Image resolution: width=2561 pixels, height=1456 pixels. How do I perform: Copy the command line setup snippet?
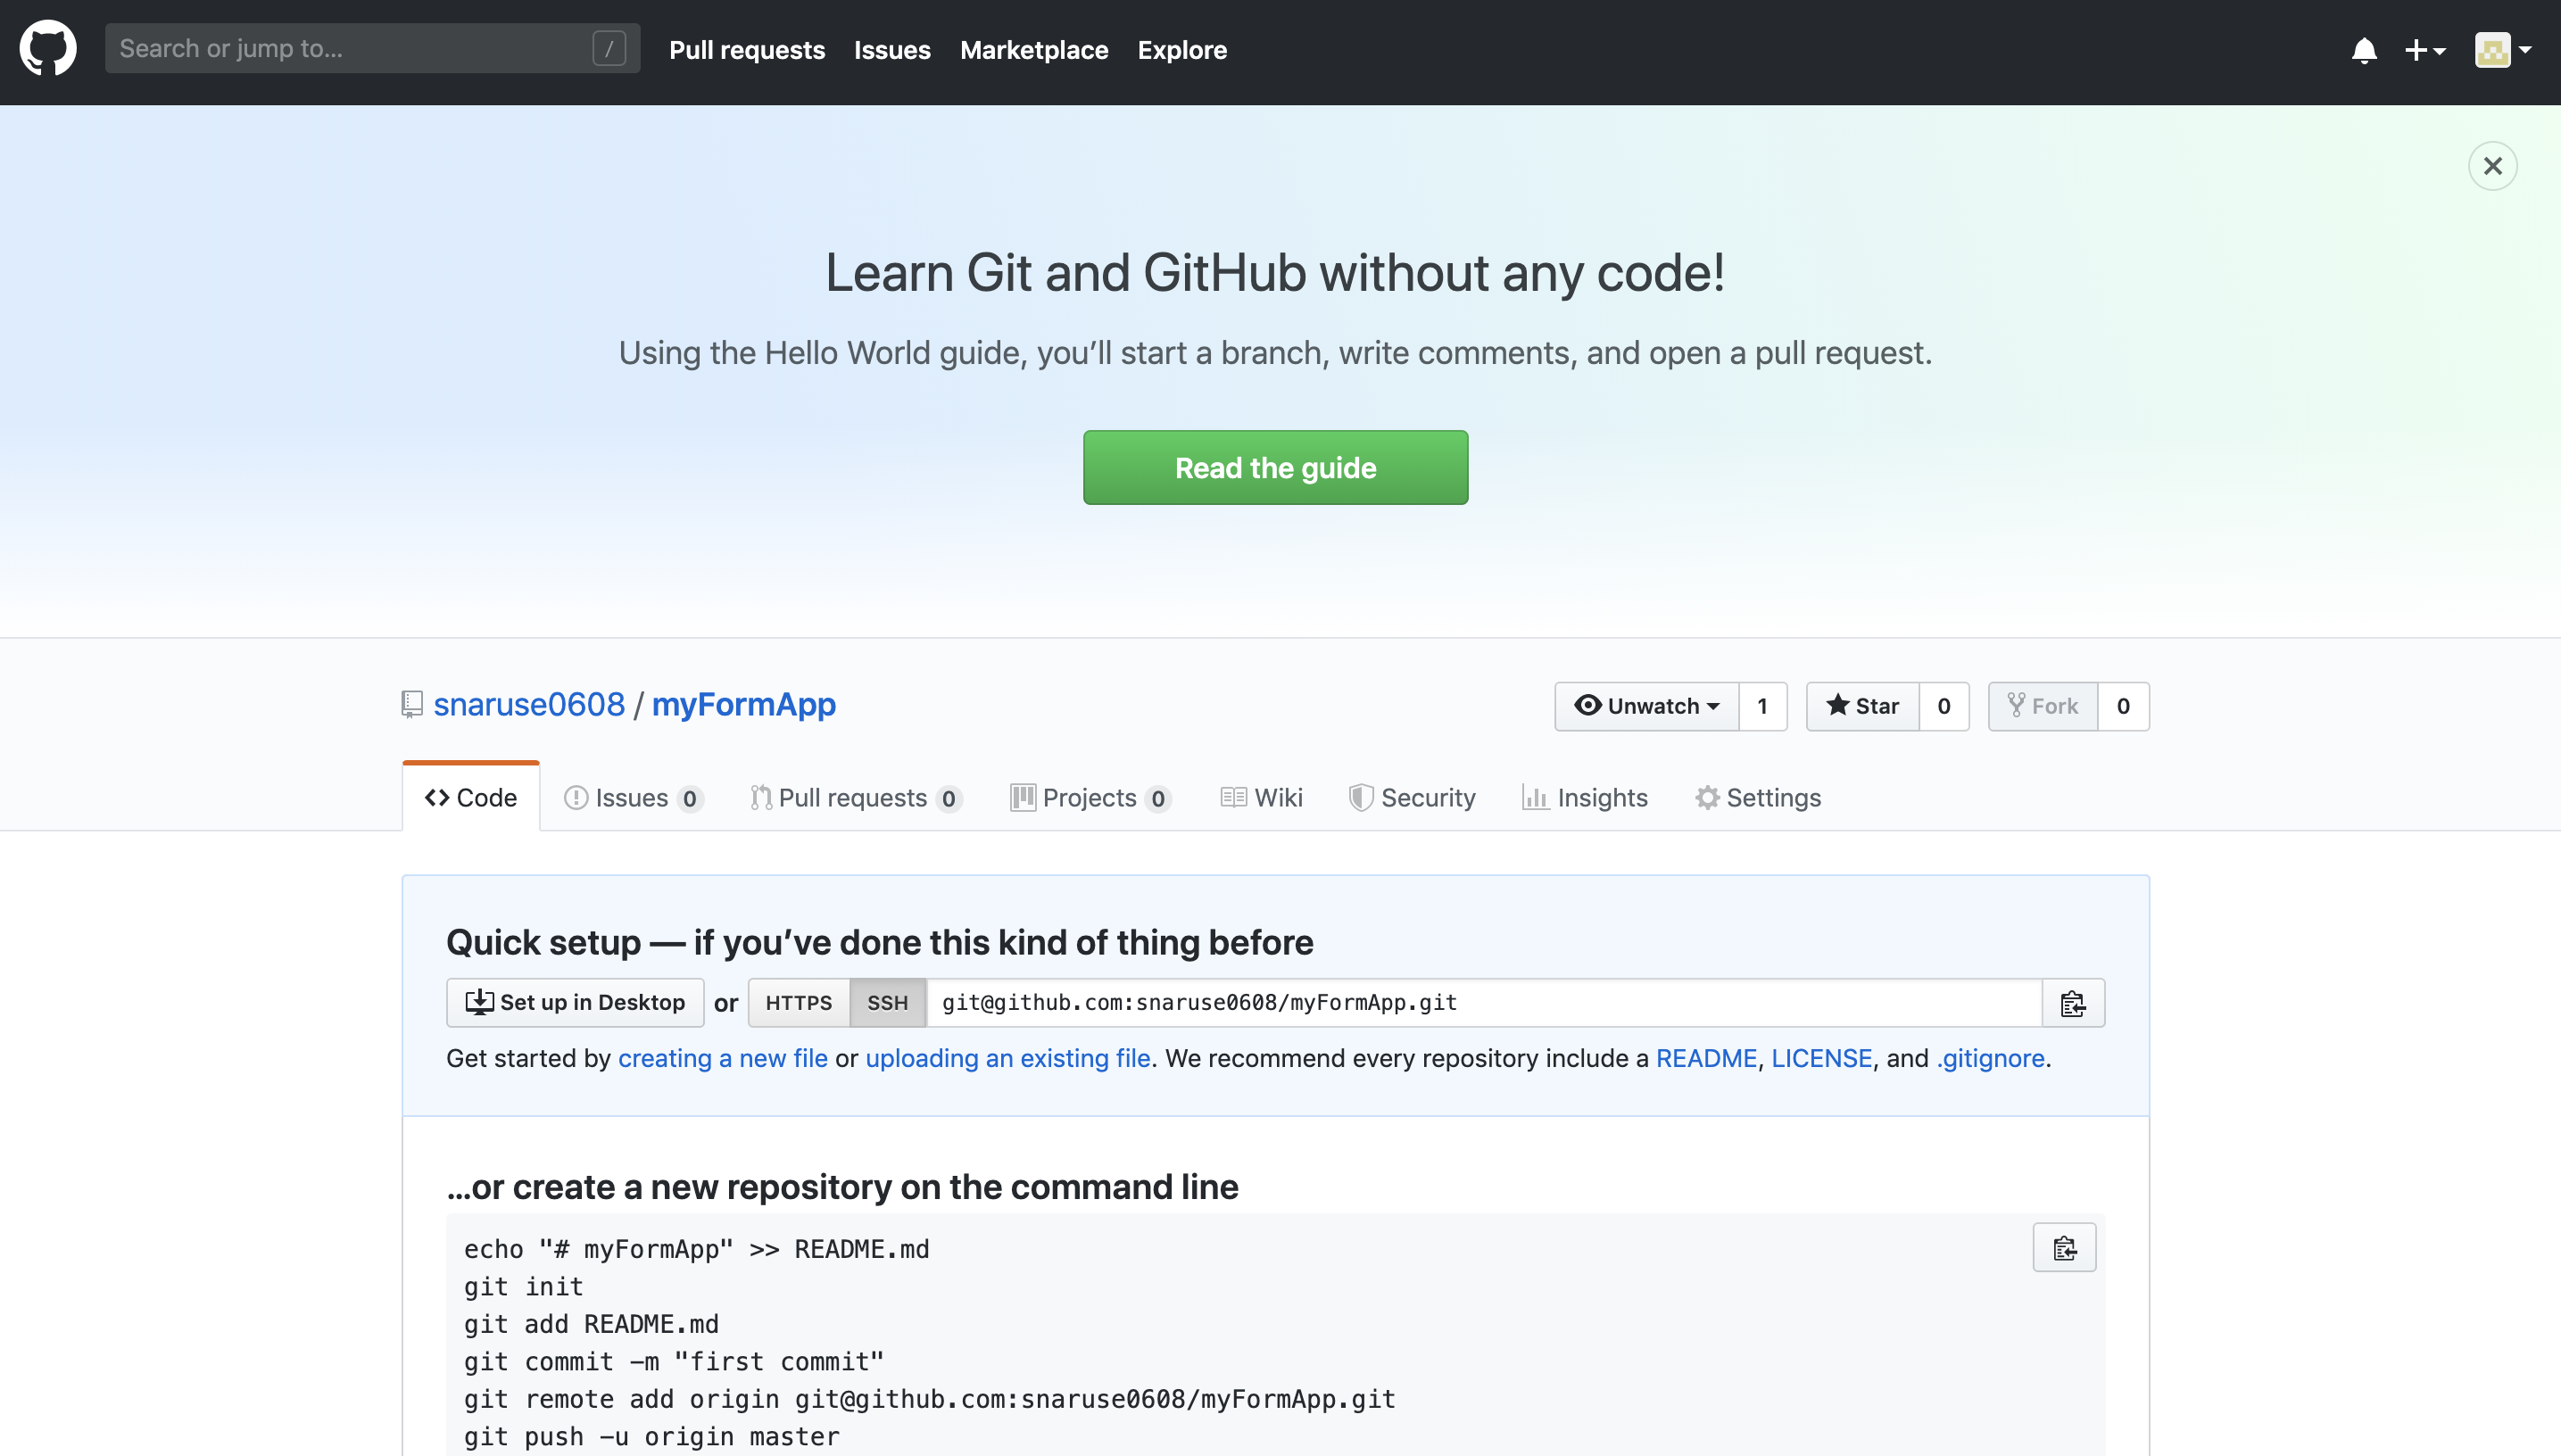(2064, 1248)
